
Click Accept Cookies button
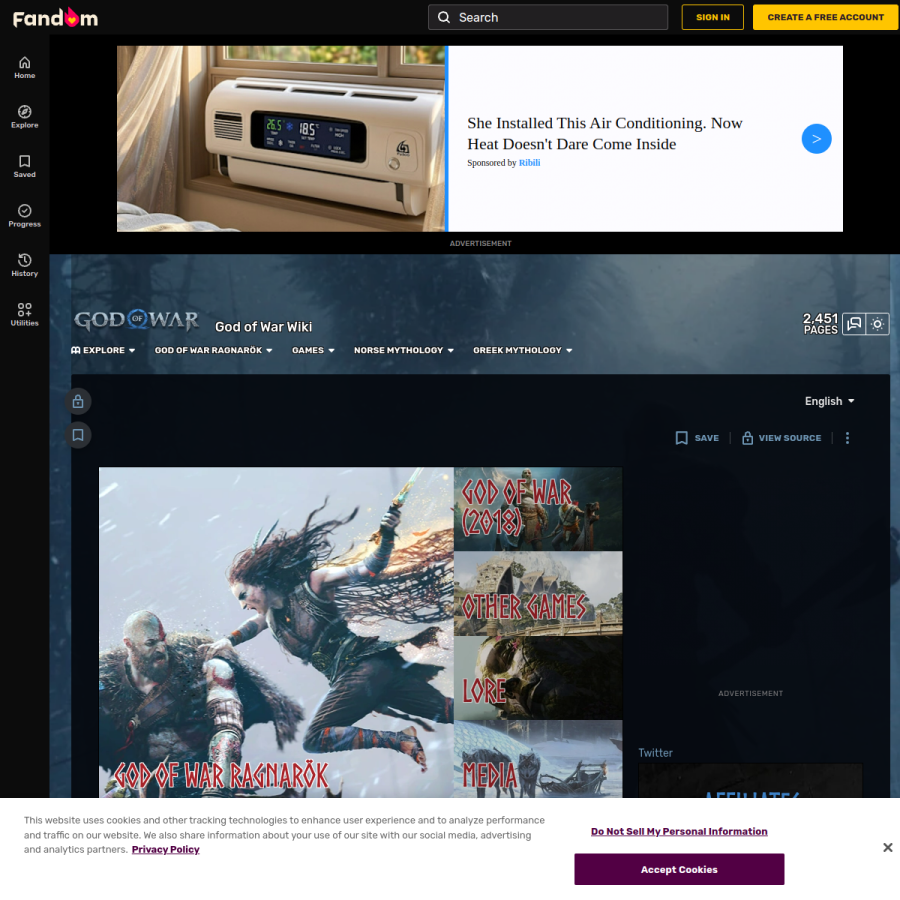679,869
